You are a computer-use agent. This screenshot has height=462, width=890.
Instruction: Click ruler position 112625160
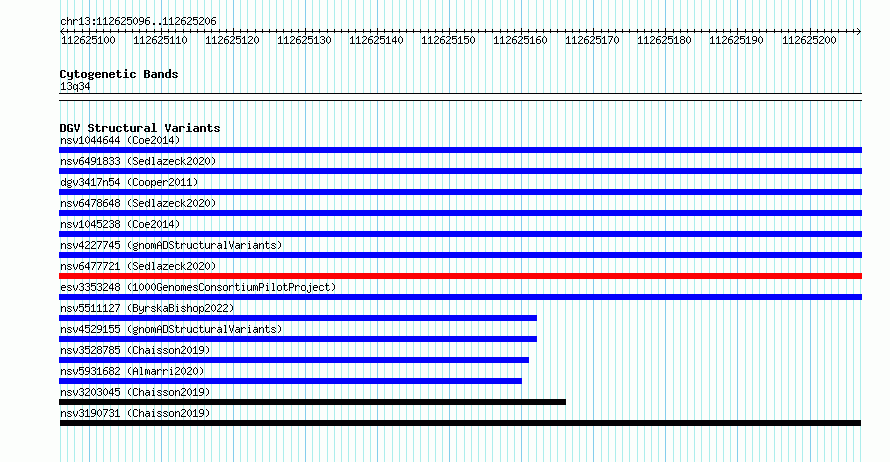click(x=520, y=40)
